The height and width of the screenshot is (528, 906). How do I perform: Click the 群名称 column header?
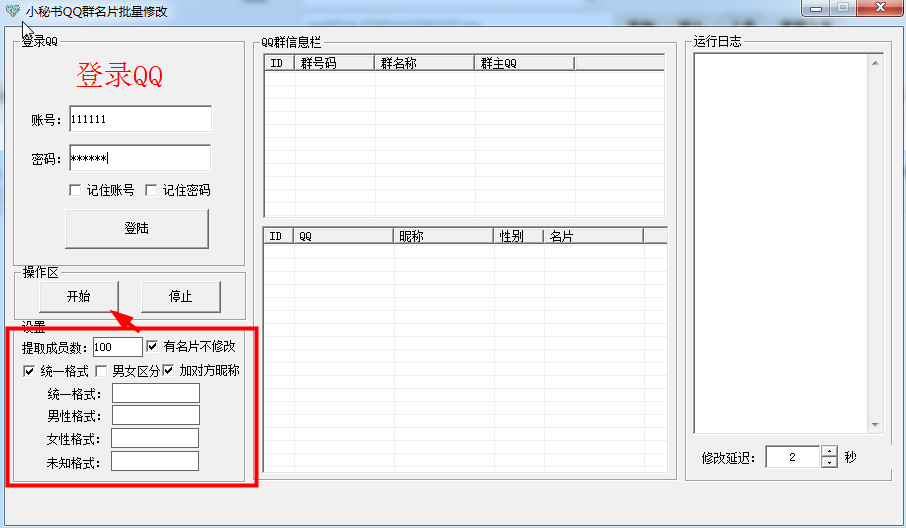[x=425, y=63]
